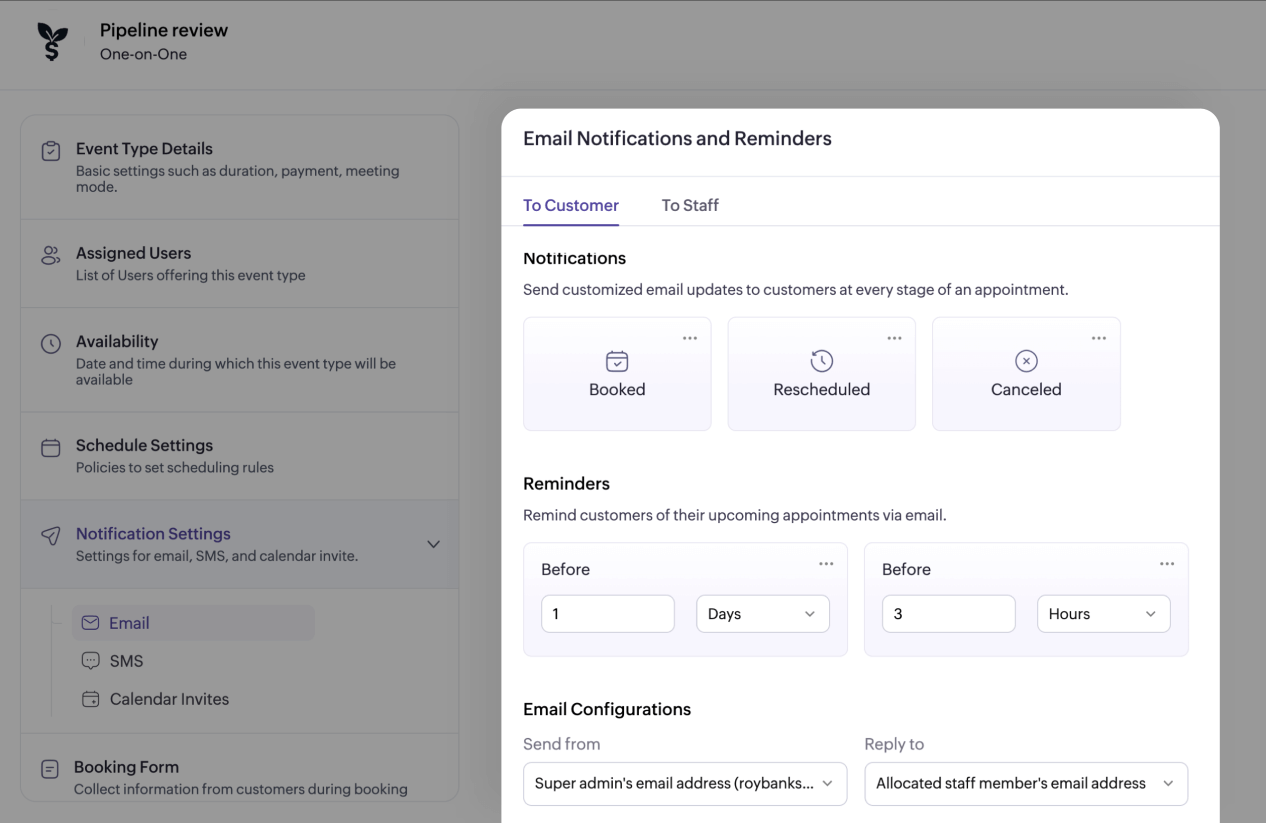
Task: Select the Email icon in Notification Settings
Action: pos(90,622)
